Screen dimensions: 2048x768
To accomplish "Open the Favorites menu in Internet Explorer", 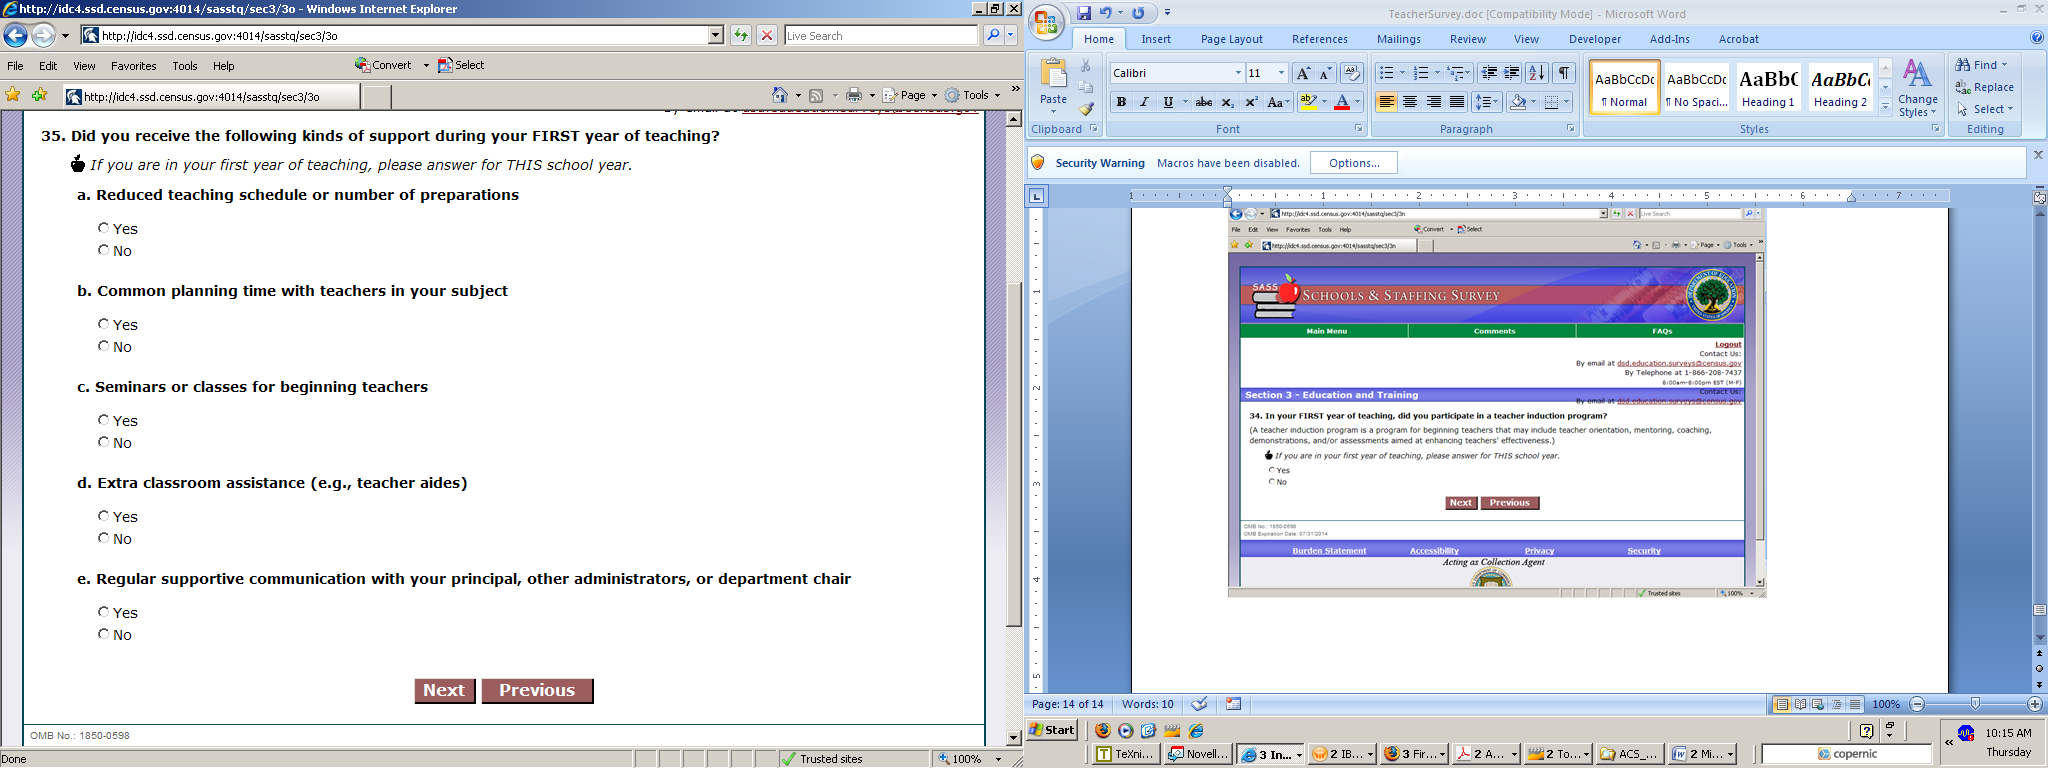I will [134, 66].
